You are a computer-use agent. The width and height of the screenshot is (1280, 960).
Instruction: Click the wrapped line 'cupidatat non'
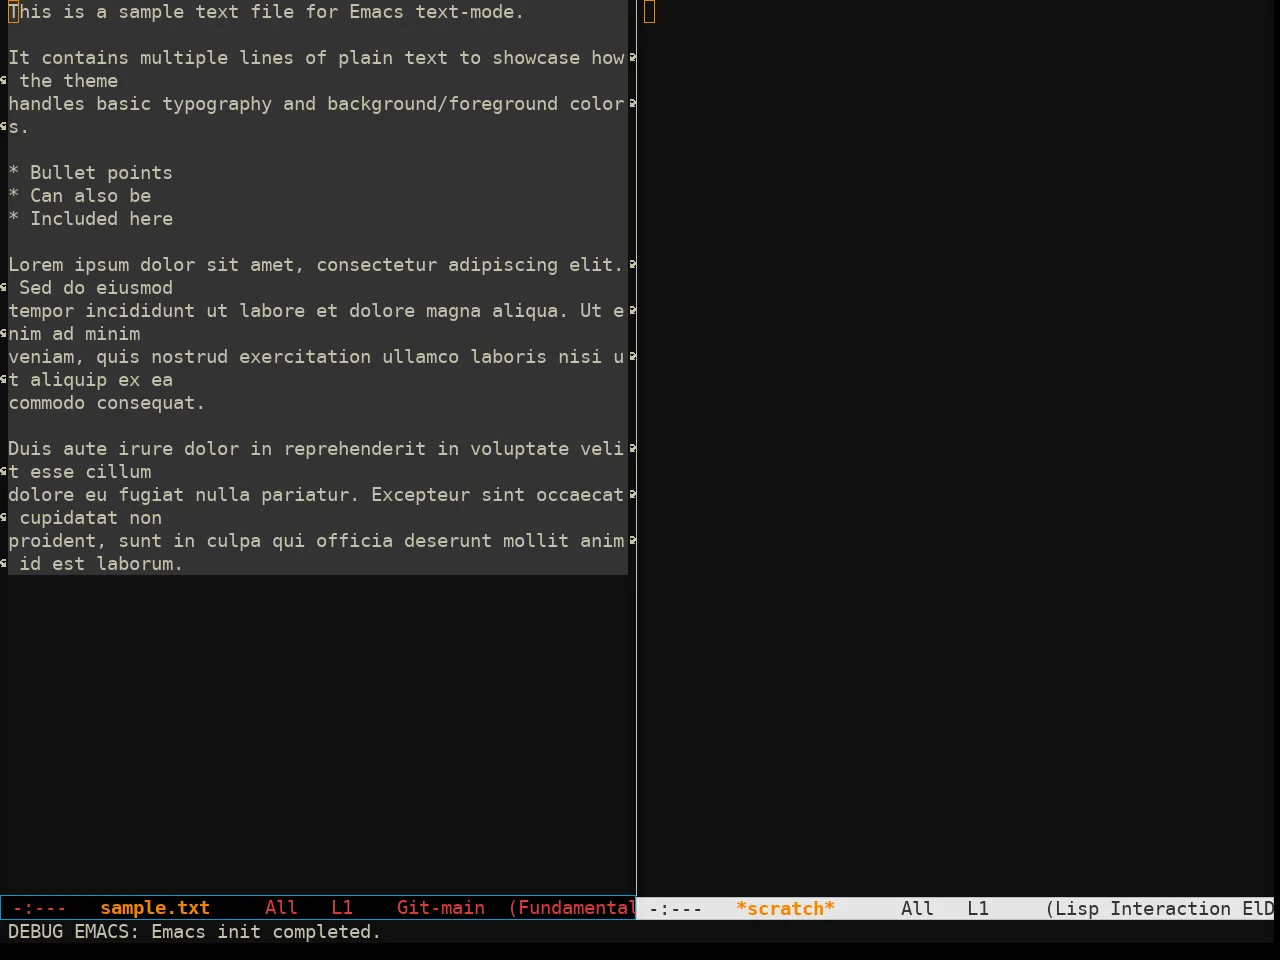90,518
